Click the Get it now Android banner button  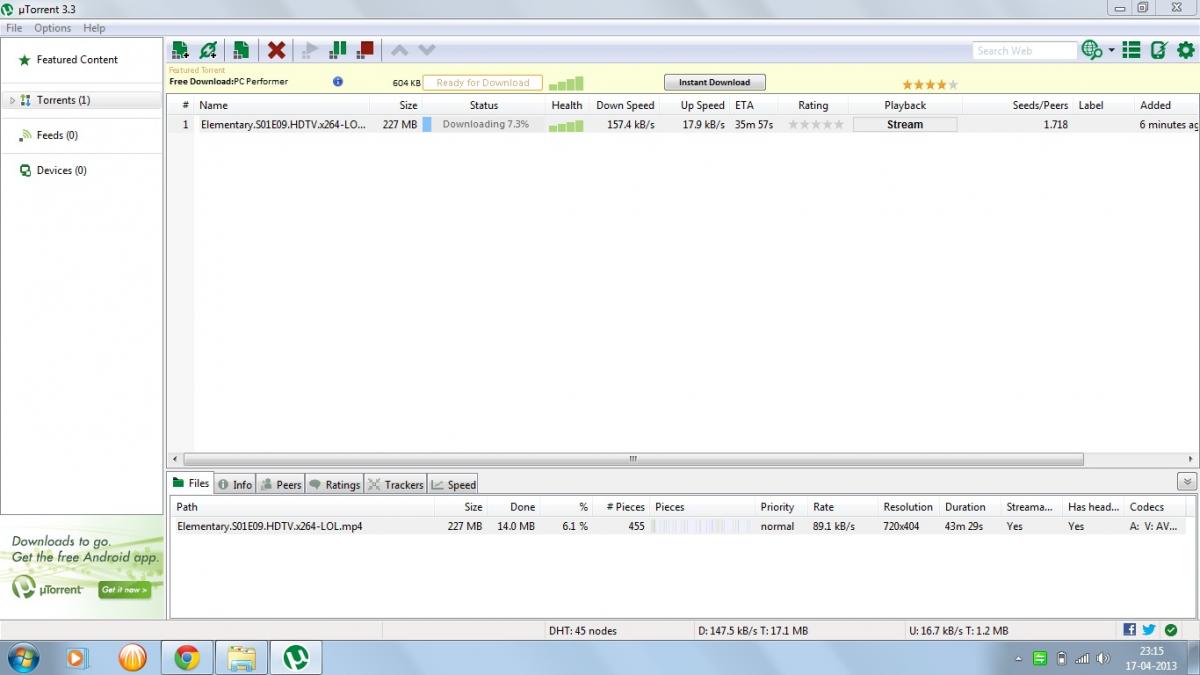click(125, 590)
